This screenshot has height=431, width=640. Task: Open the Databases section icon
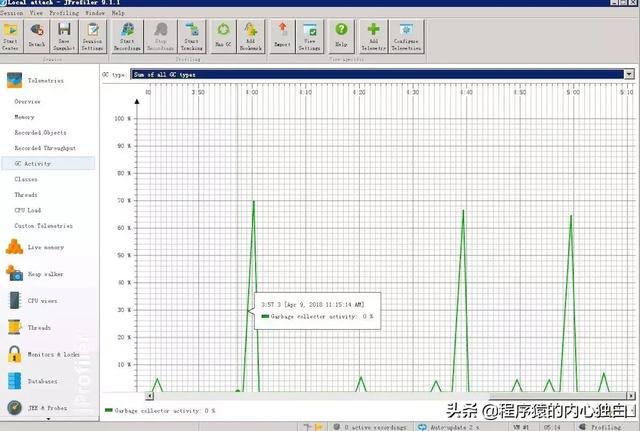point(14,381)
